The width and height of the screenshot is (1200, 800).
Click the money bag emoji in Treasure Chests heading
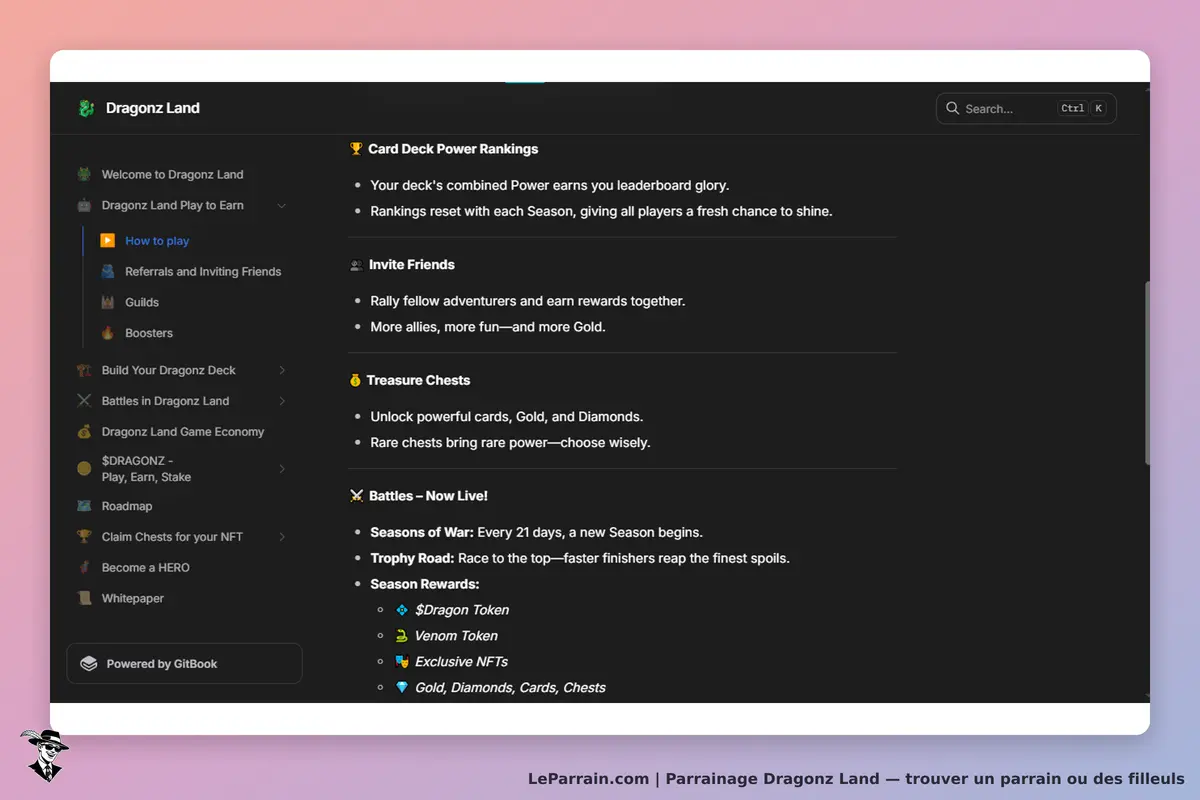click(x=355, y=380)
